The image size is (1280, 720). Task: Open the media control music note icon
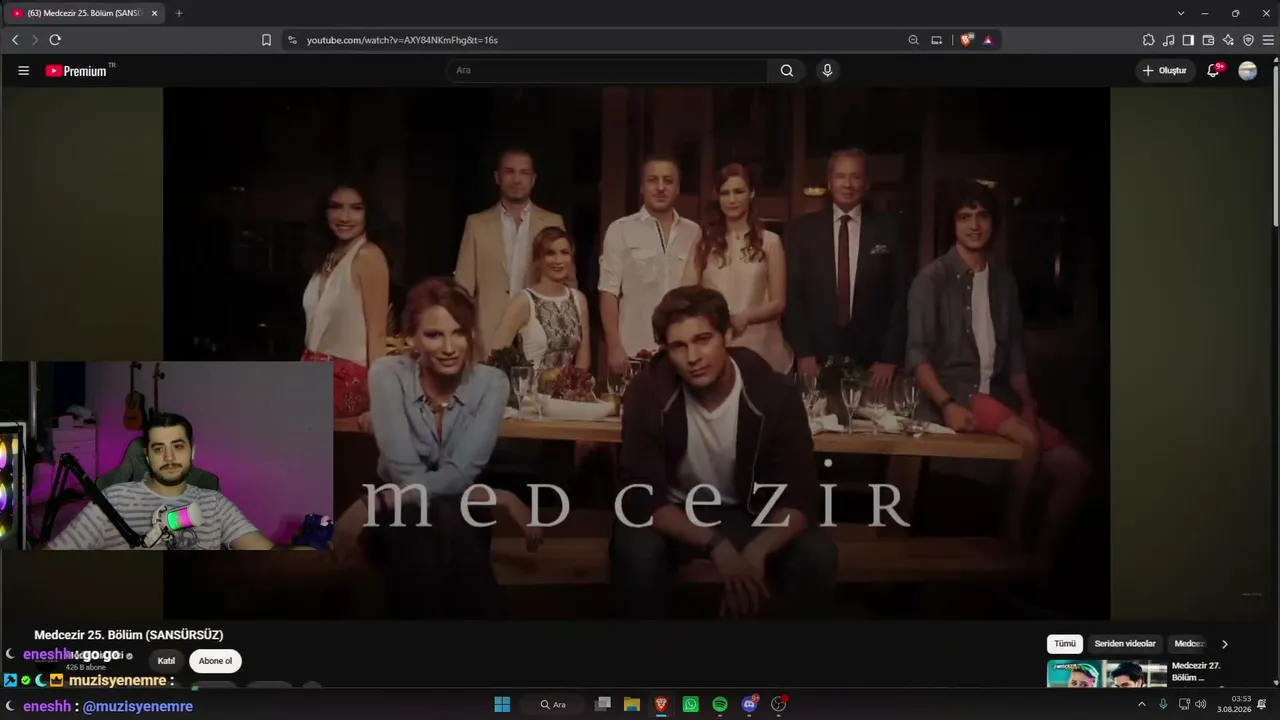point(1168,40)
